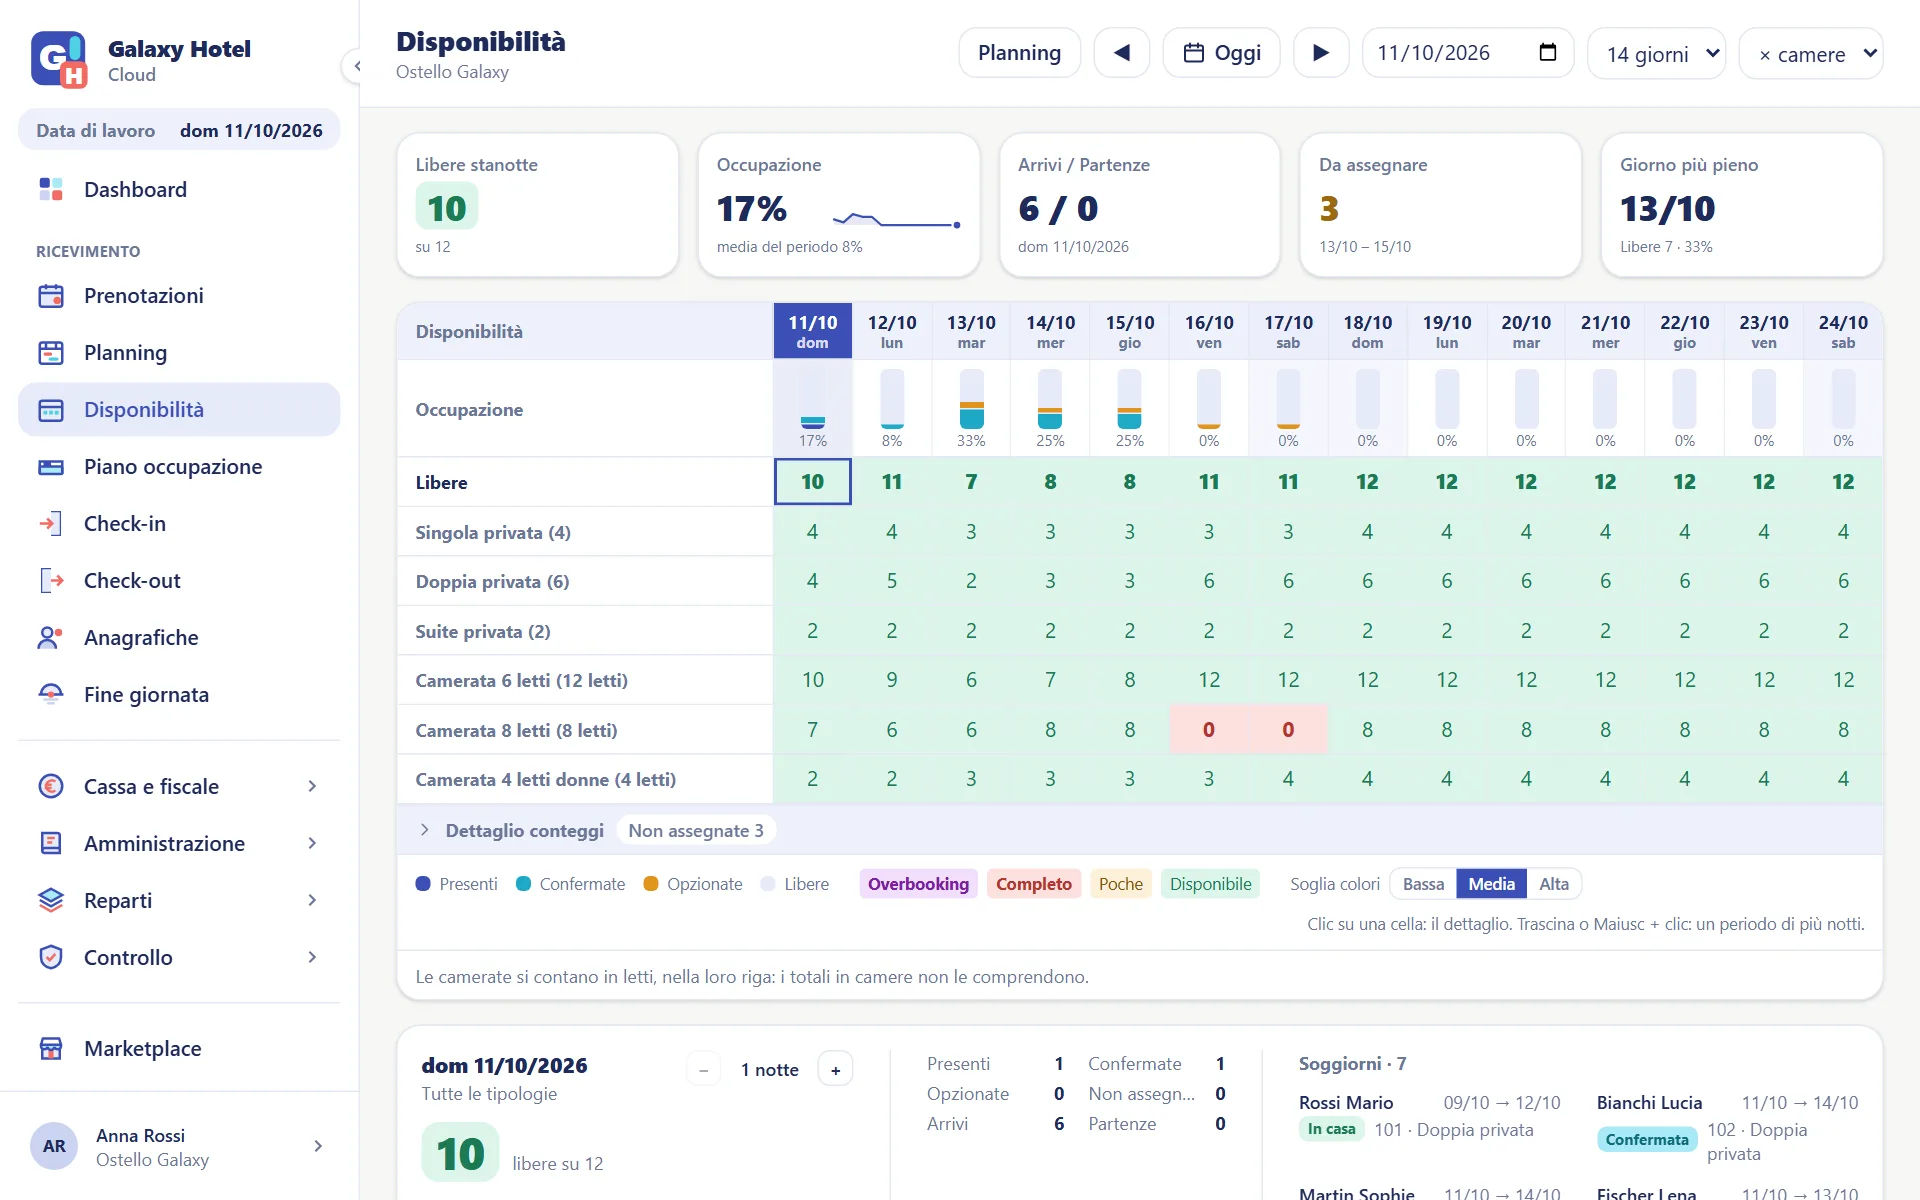Click the Controllo shield icon

point(51,958)
